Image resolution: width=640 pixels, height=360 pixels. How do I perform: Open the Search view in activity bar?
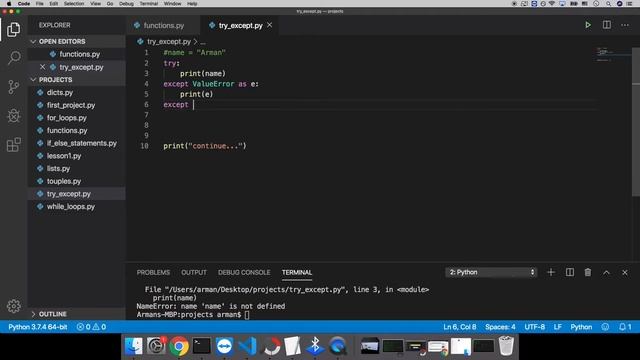pos(14,58)
